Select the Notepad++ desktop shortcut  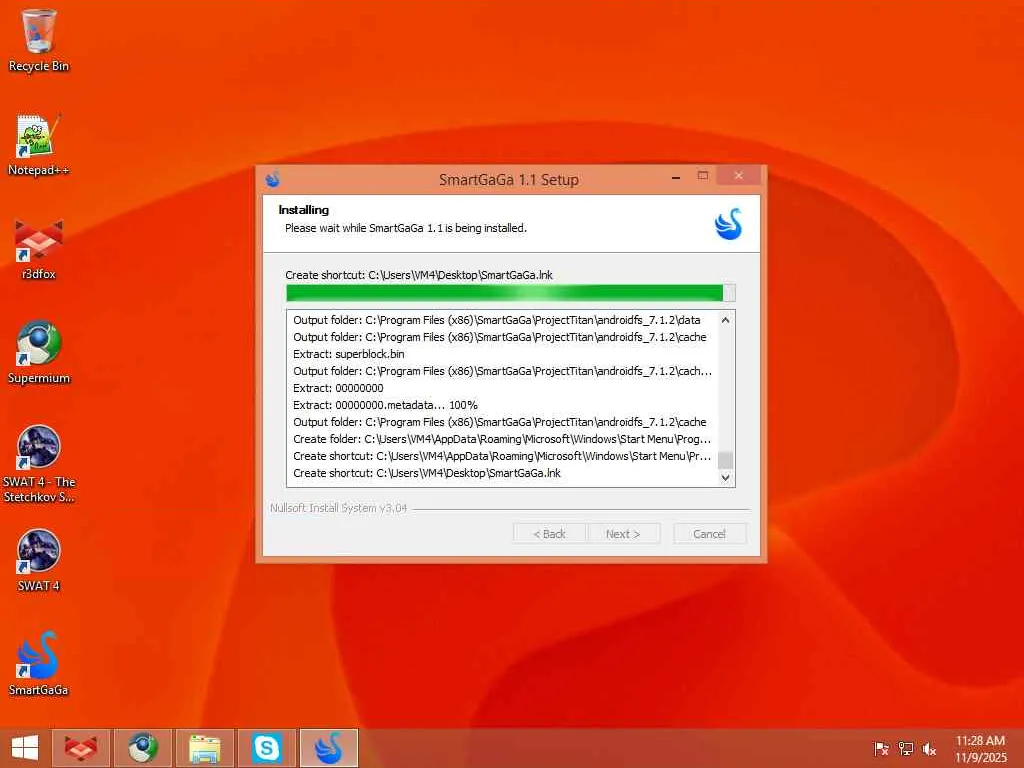(39, 145)
